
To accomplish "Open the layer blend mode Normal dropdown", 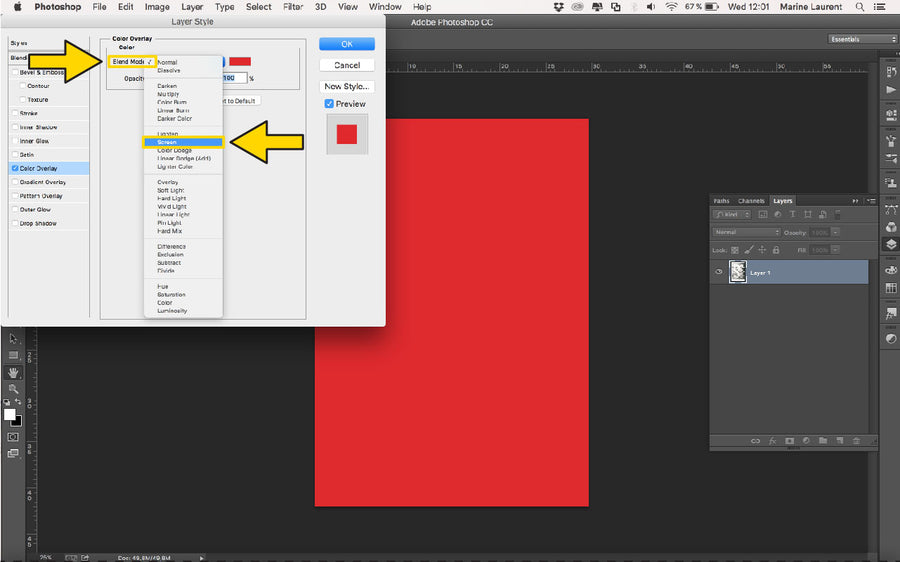I will (746, 232).
